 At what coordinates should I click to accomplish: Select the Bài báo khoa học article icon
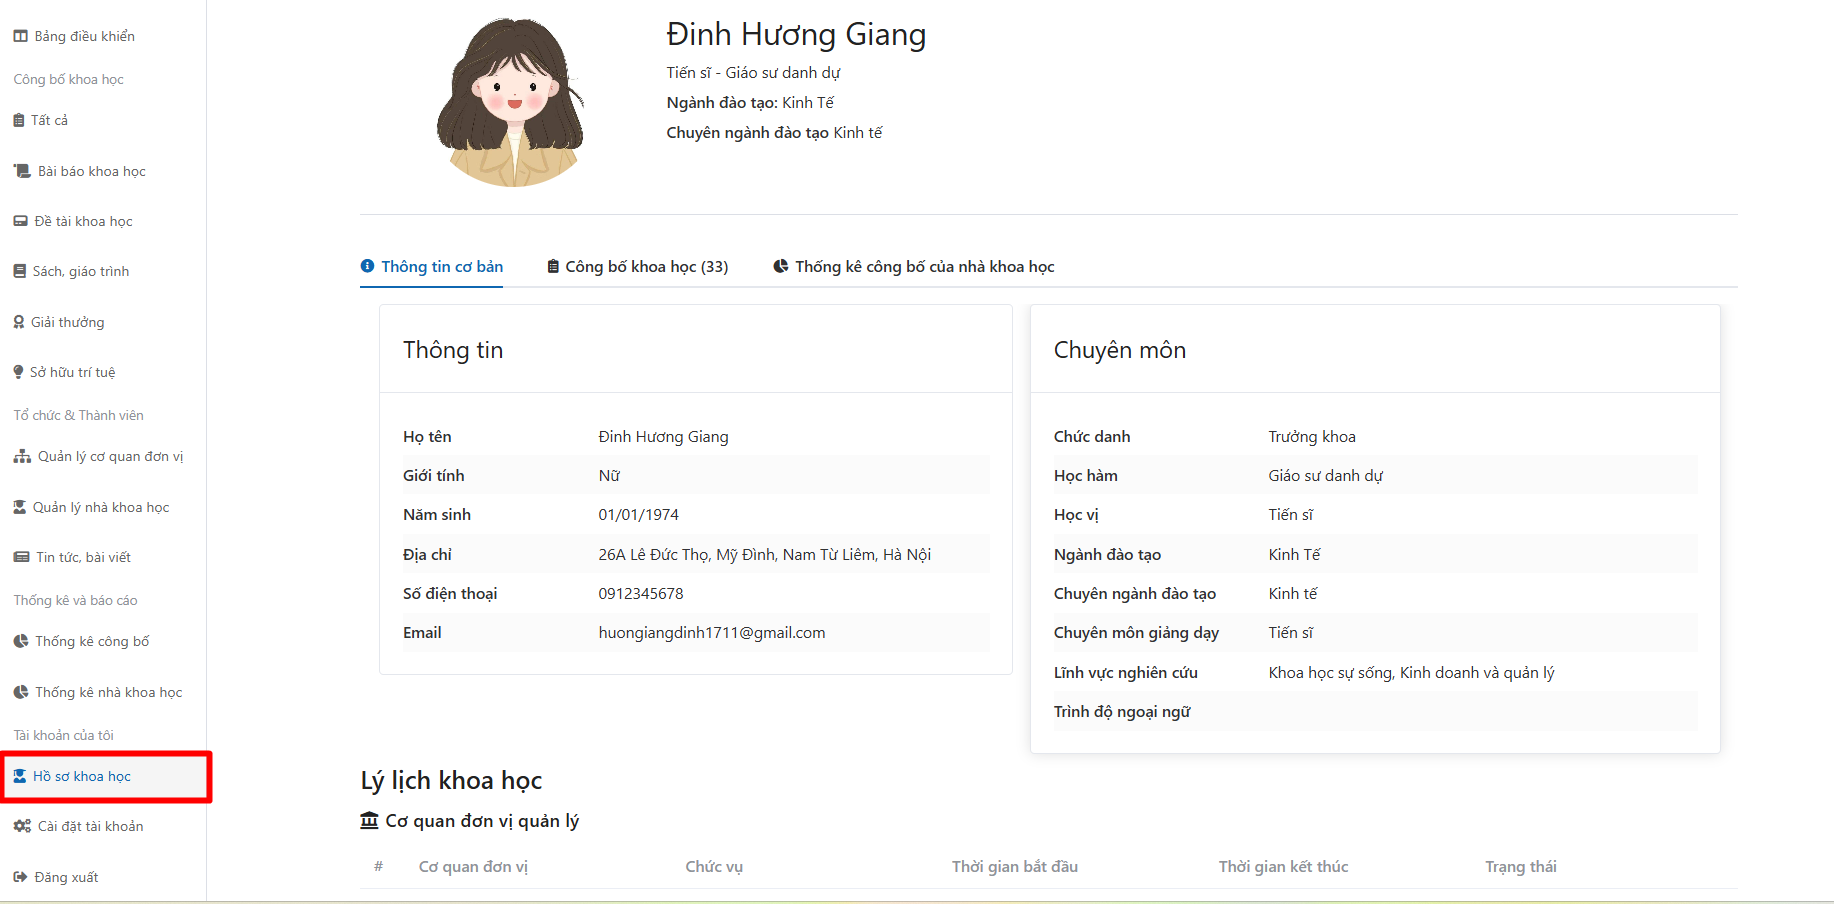[x=20, y=171]
